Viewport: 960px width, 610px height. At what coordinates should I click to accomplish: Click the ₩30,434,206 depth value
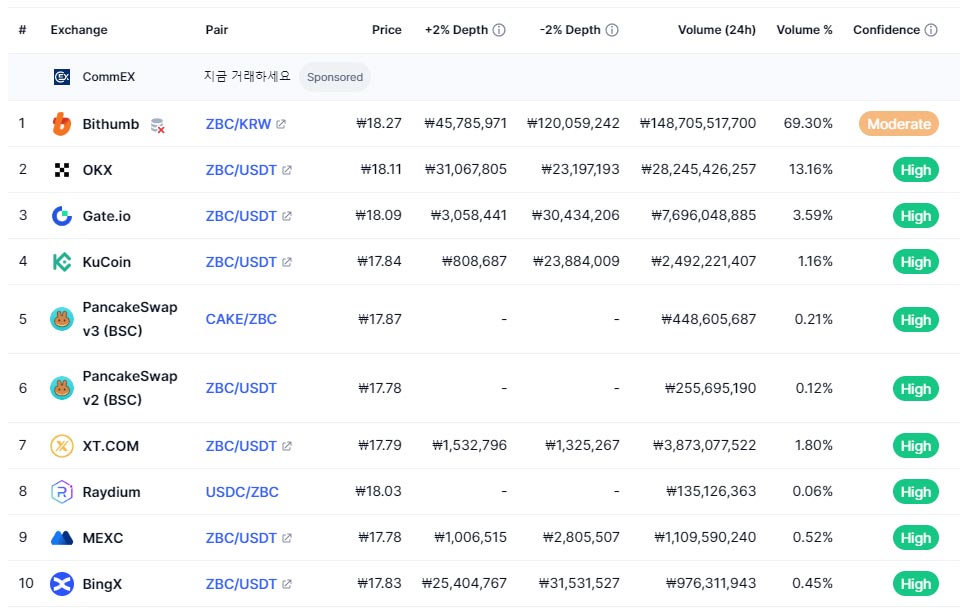(x=576, y=215)
